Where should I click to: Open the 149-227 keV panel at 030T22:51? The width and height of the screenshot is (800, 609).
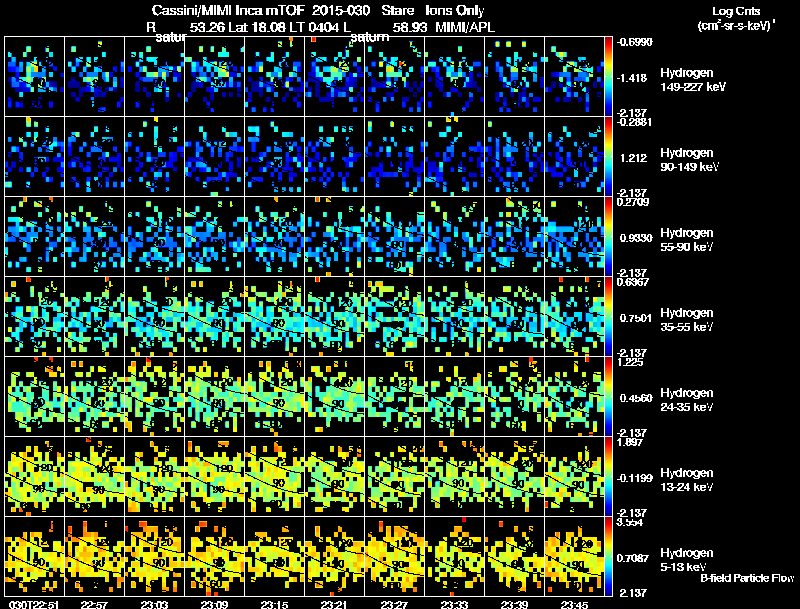pos(34,76)
